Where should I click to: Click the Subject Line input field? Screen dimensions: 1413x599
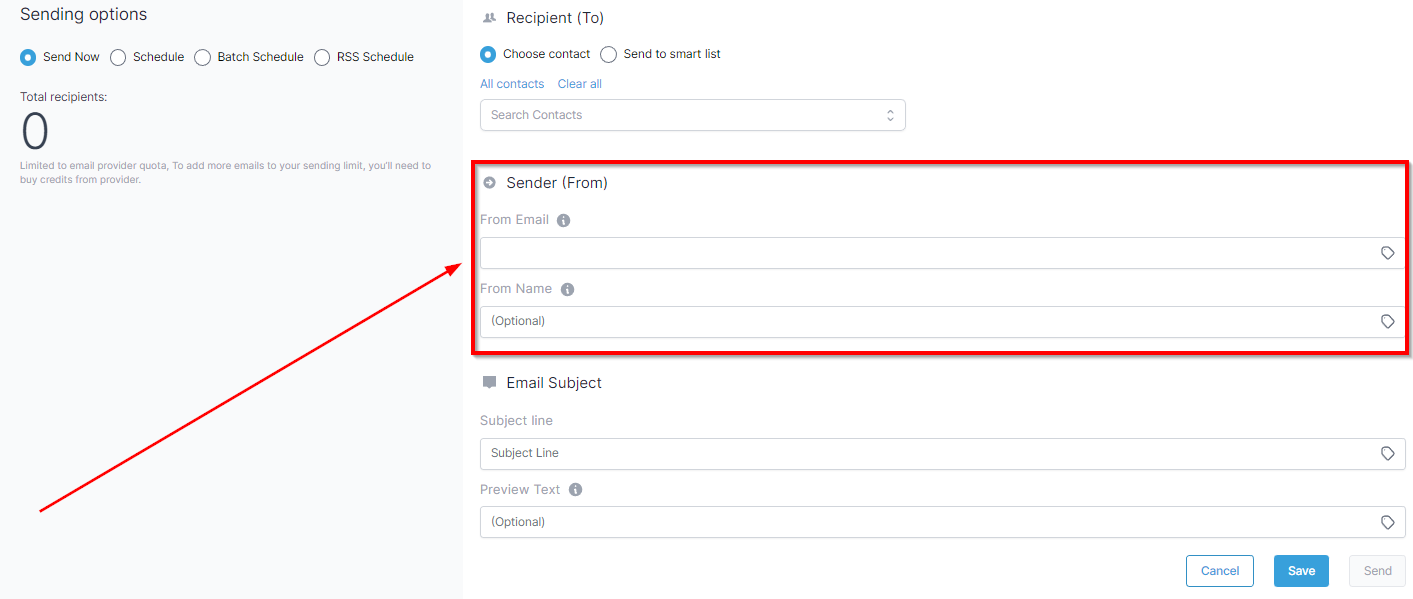[942, 454]
